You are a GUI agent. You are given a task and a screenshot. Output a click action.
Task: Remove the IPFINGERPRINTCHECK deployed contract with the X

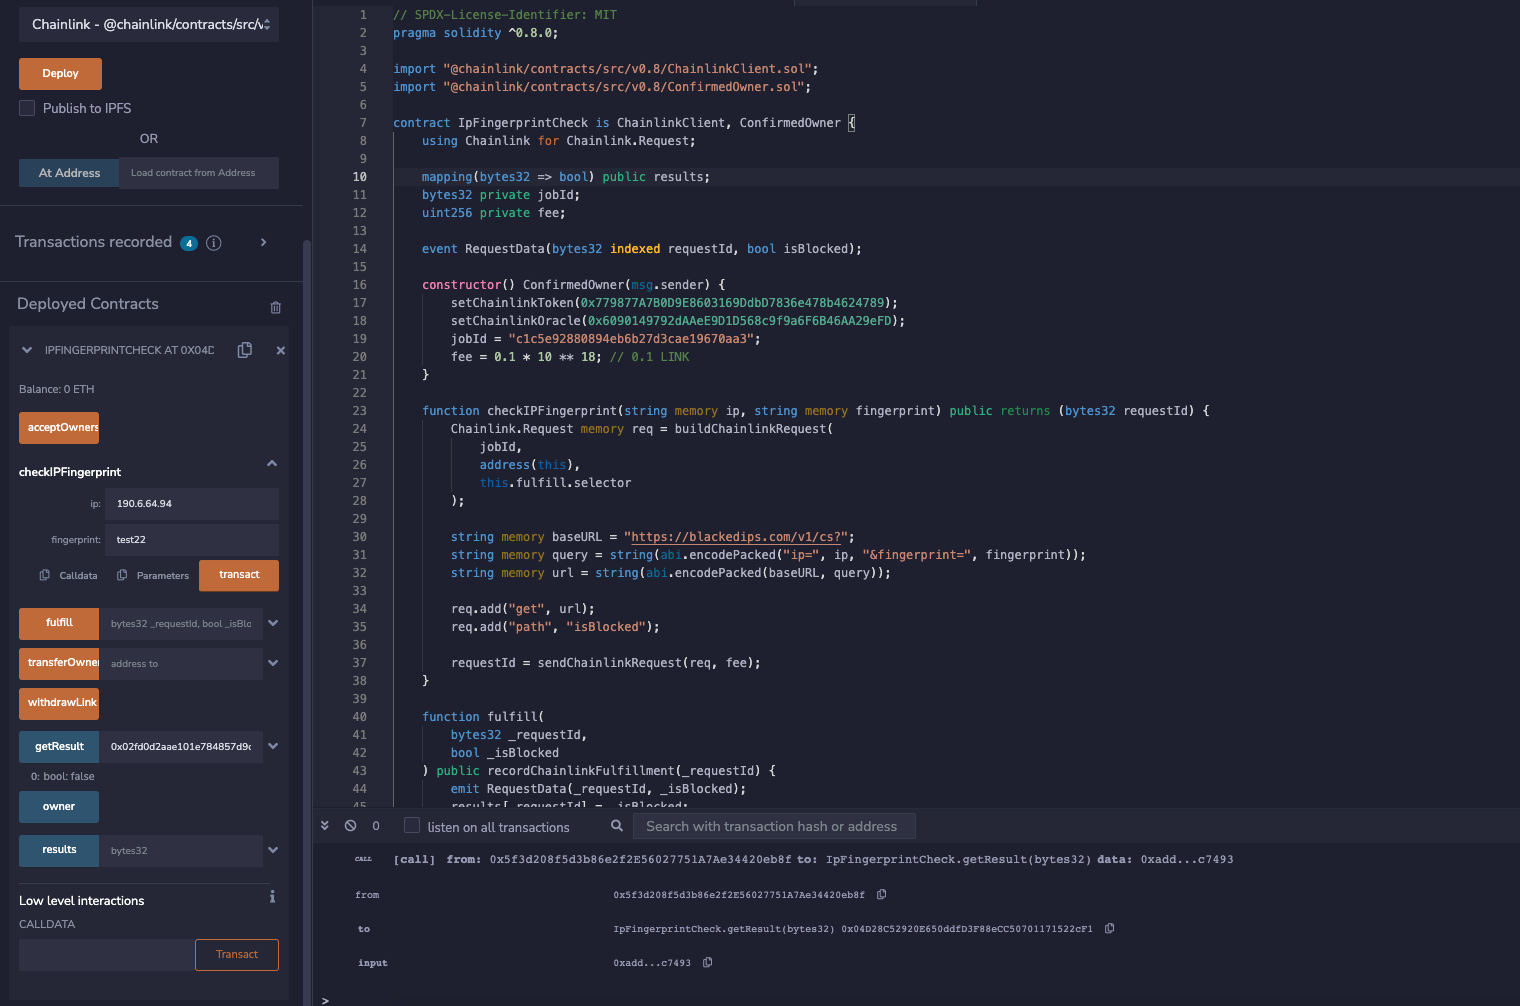click(x=280, y=350)
